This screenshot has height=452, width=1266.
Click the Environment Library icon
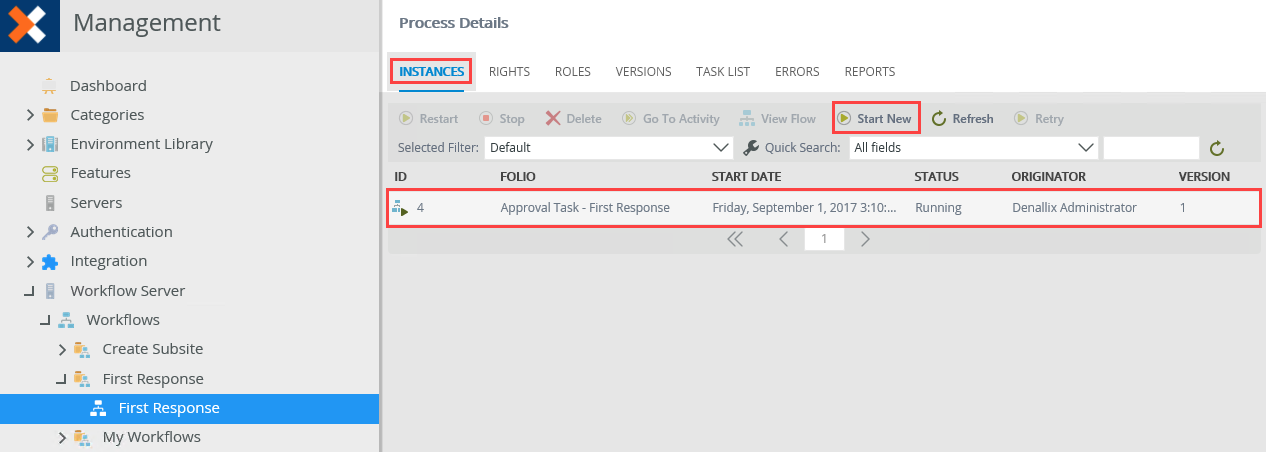coord(50,144)
